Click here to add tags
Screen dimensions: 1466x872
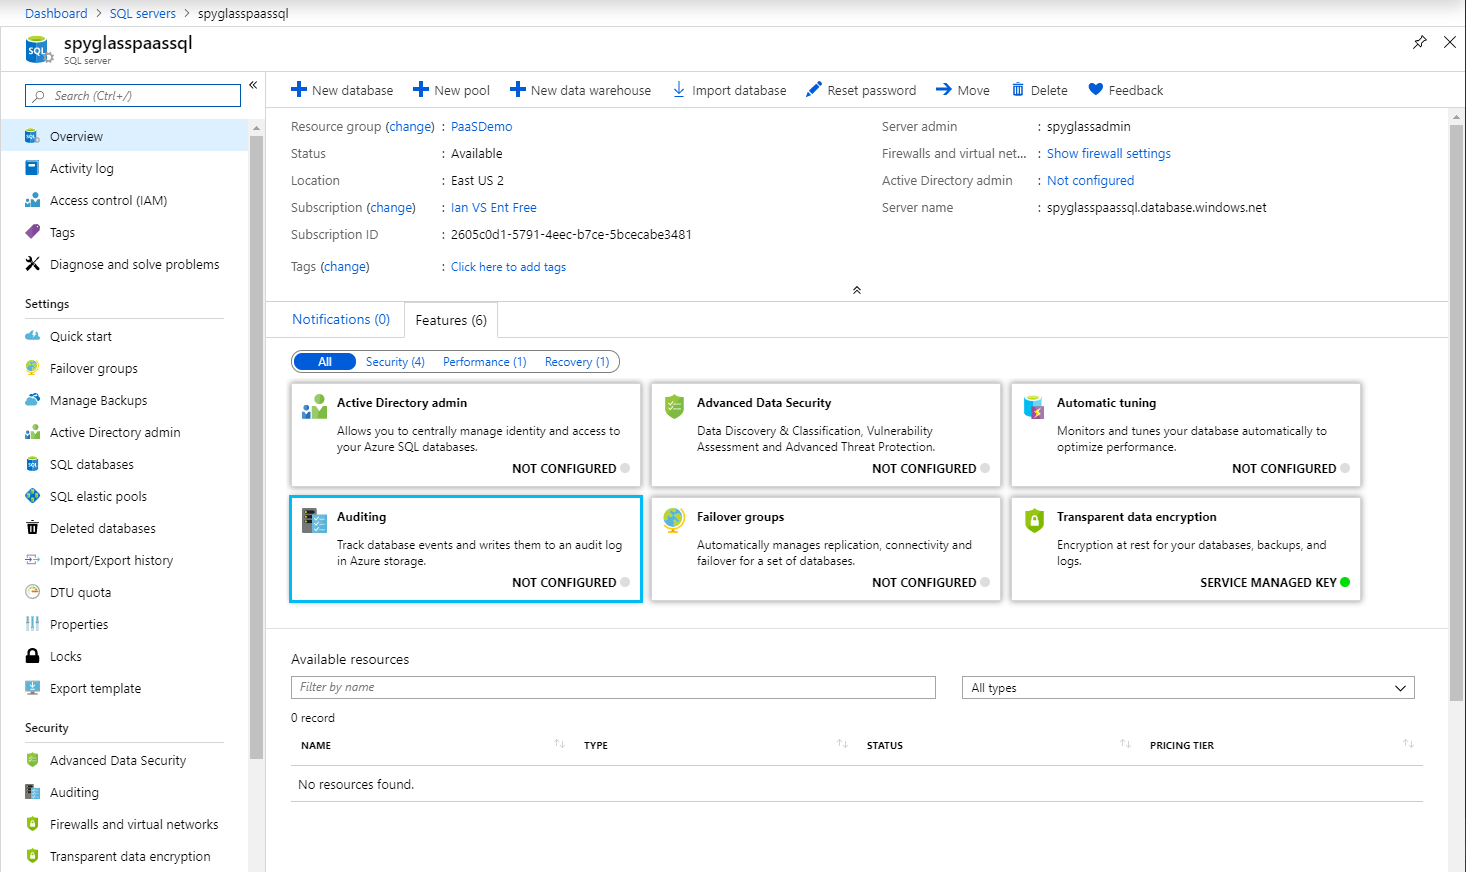coord(507,266)
